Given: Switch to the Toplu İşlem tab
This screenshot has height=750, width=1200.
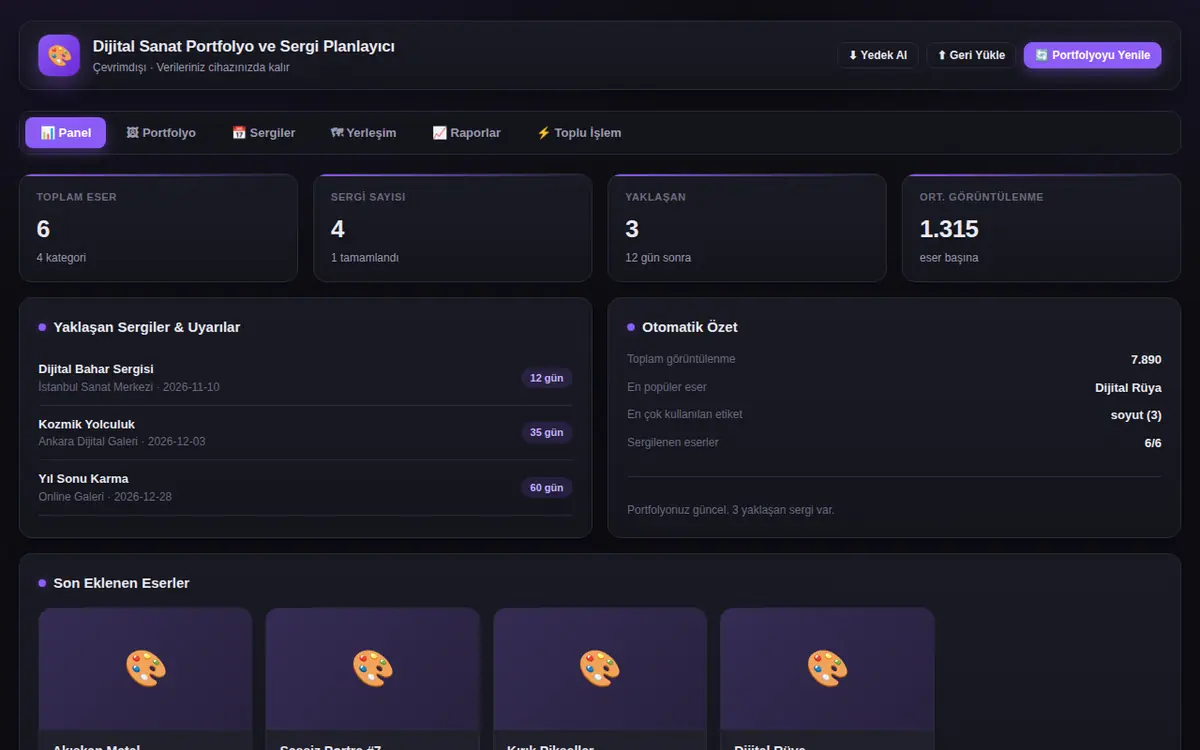Looking at the screenshot, I should (x=579, y=133).
